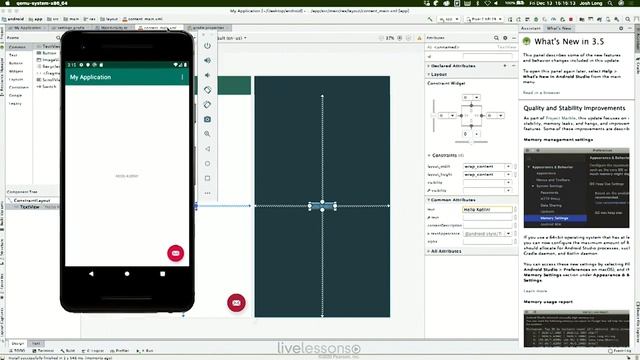The width and height of the screenshot is (640, 360).
Task: Tap the phone's overflow menu dots
Action: click(182, 77)
